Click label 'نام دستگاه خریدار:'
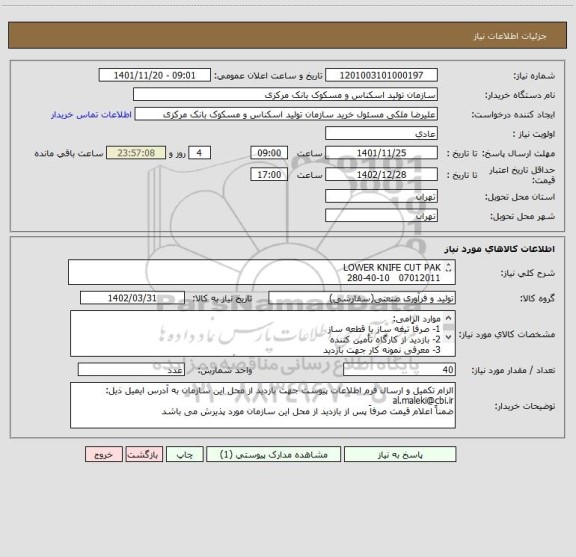This screenshot has width=576, height=557. [x=520, y=95]
